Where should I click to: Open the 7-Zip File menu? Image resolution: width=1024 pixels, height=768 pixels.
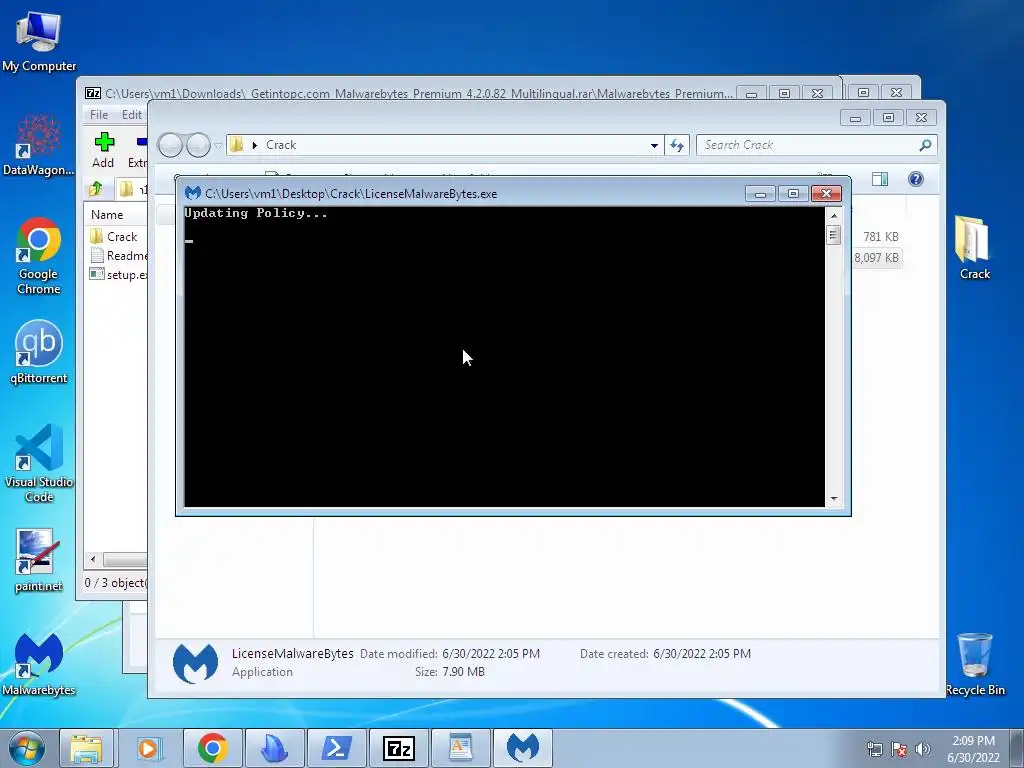[99, 114]
